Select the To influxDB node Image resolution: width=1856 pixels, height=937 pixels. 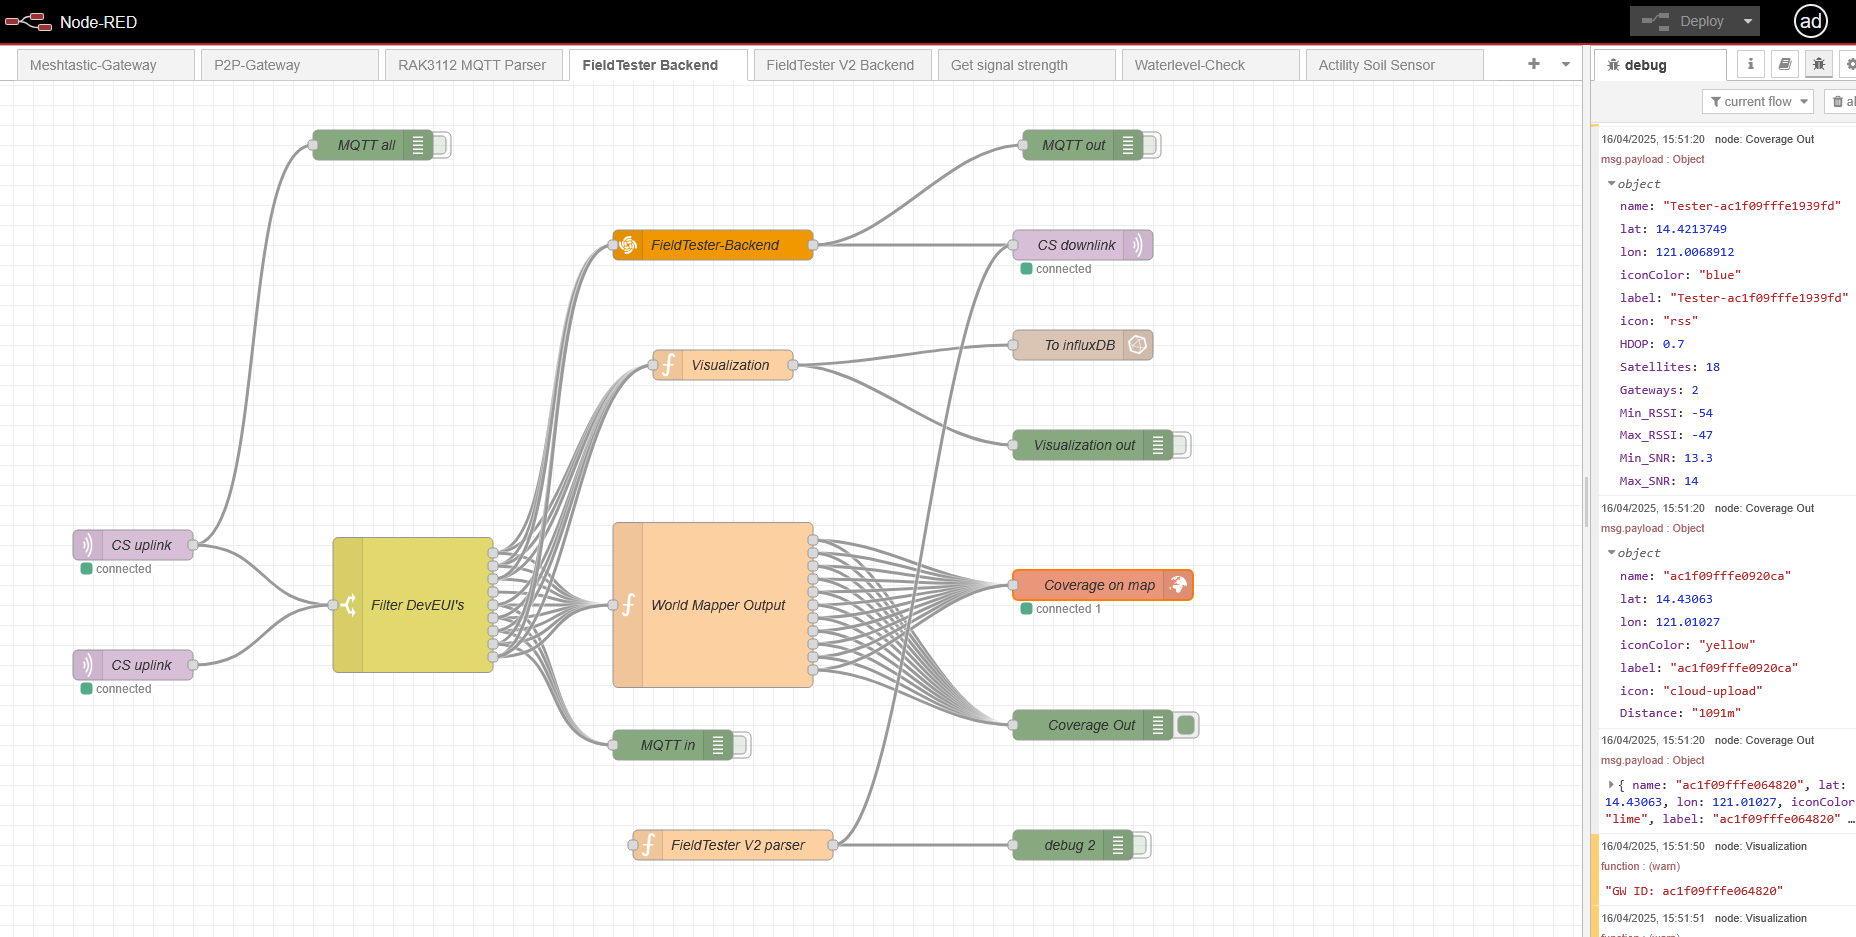1079,345
